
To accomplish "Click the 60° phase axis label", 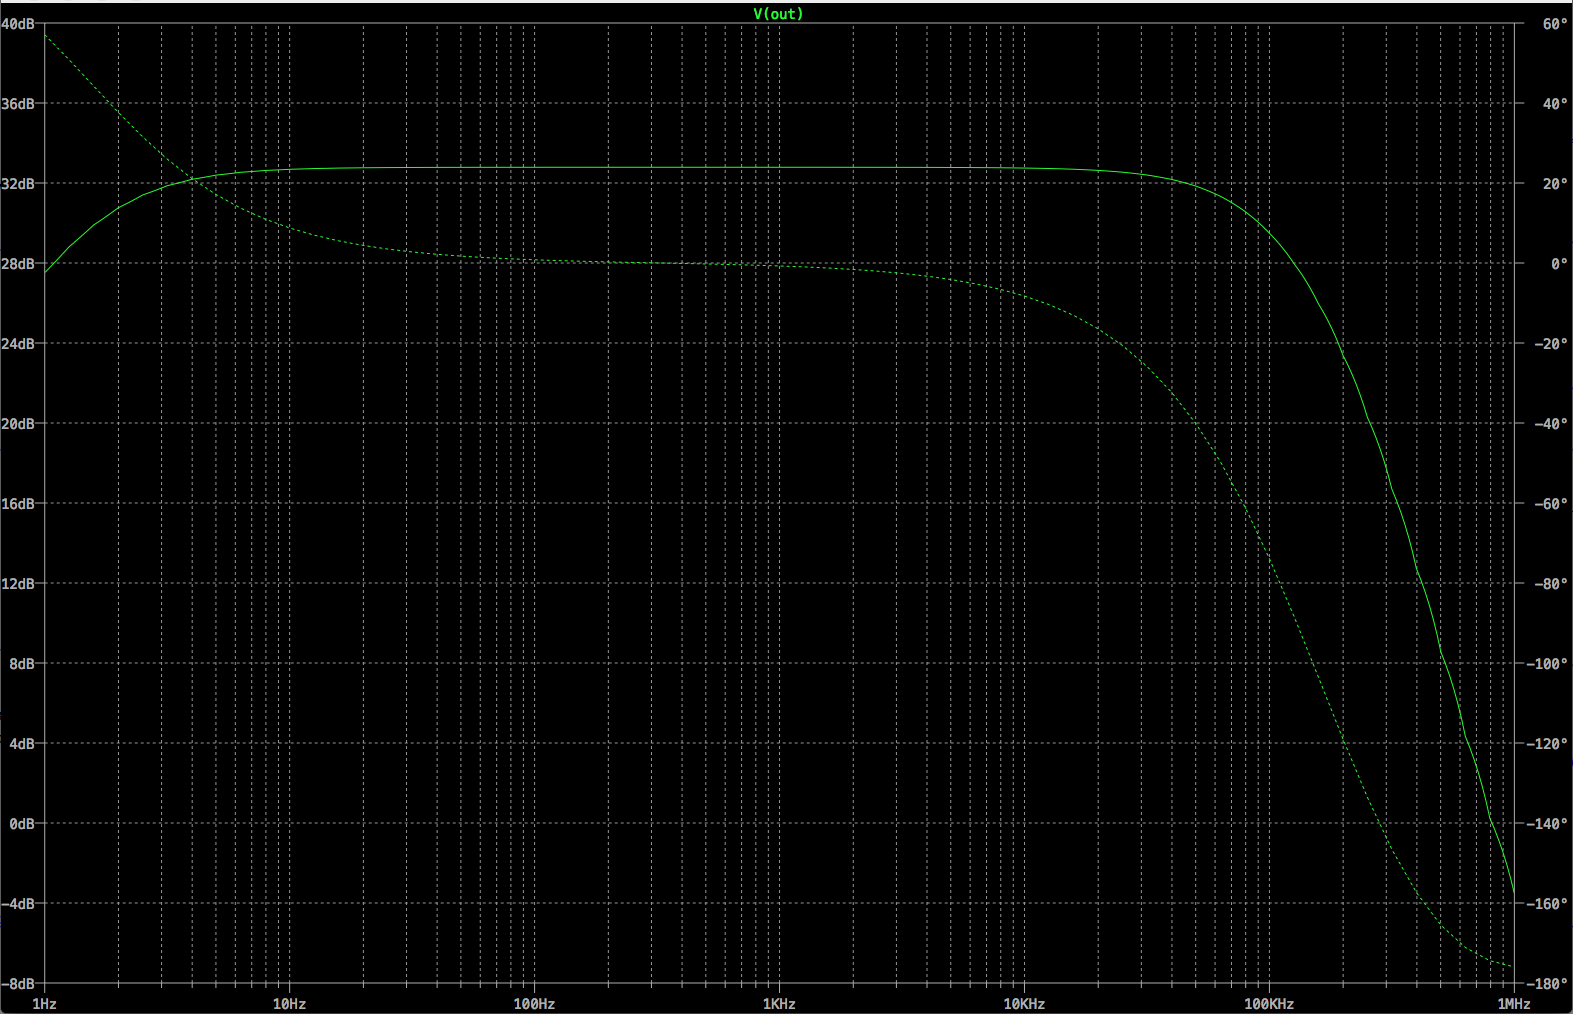I will tap(1555, 24).
